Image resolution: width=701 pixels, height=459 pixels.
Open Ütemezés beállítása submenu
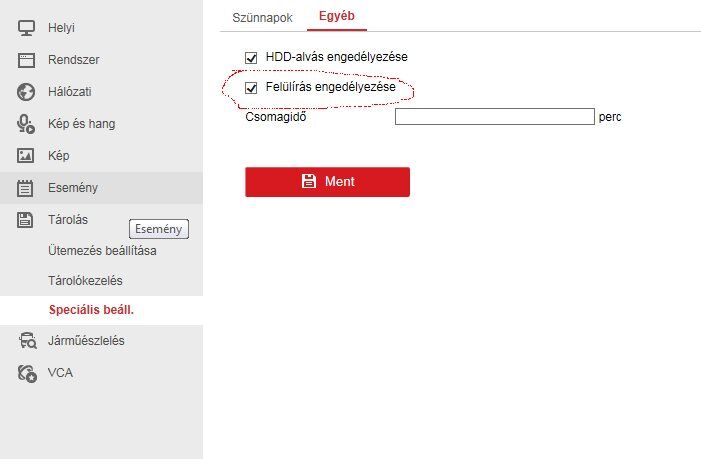click(x=102, y=251)
